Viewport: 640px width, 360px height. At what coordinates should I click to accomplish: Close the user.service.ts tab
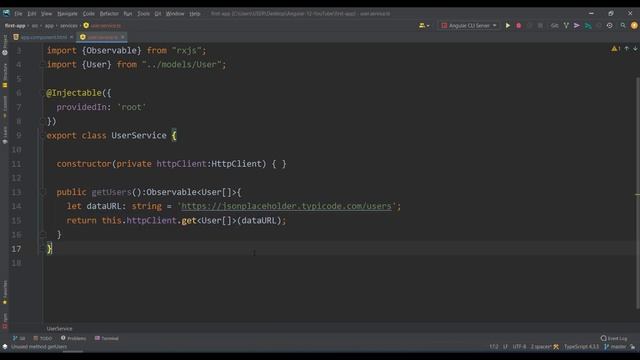coord(122,37)
